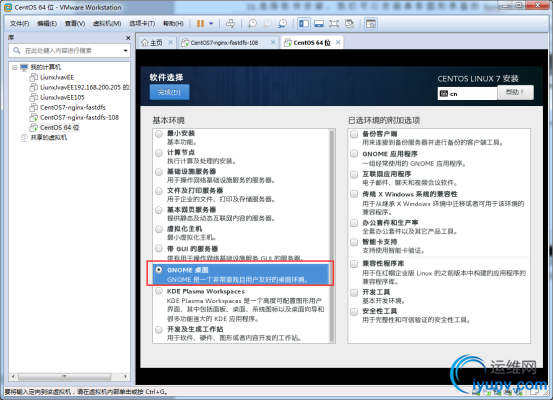
Task: Close the CentOS 64 位 tab
Action: [x=338, y=42]
